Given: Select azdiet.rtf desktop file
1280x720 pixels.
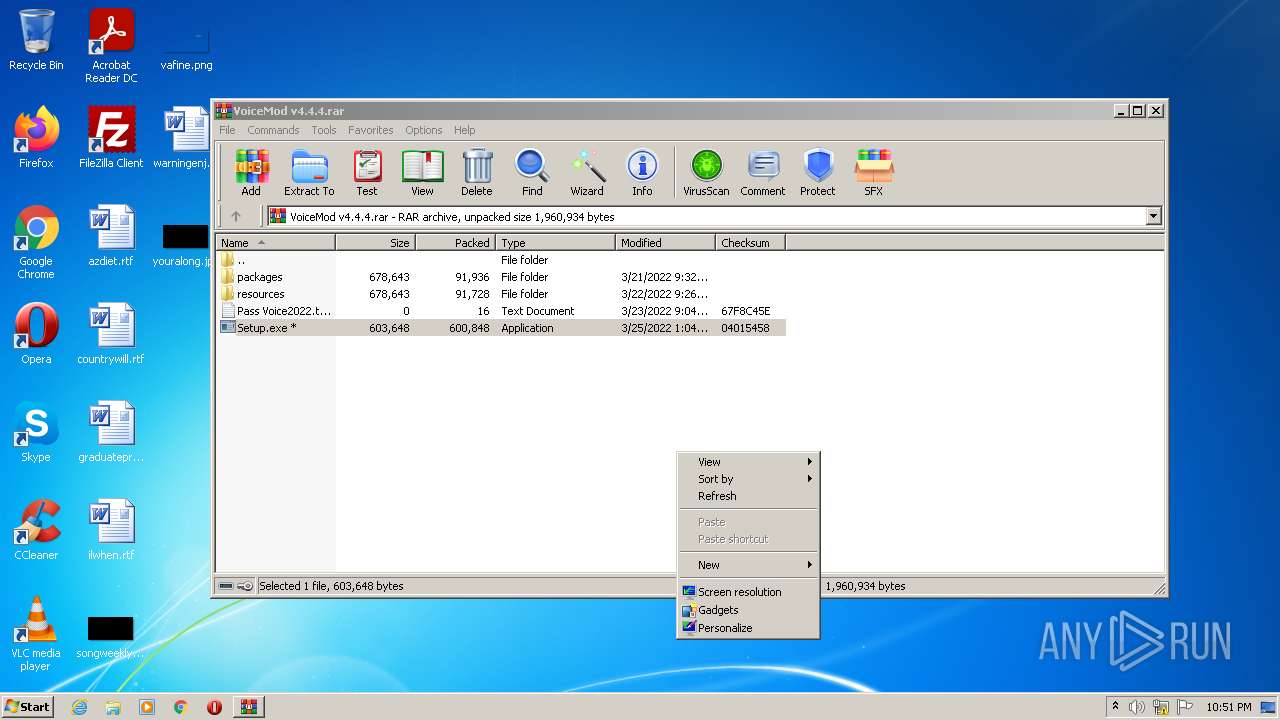Looking at the screenshot, I should pyautogui.click(x=111, y=236).
